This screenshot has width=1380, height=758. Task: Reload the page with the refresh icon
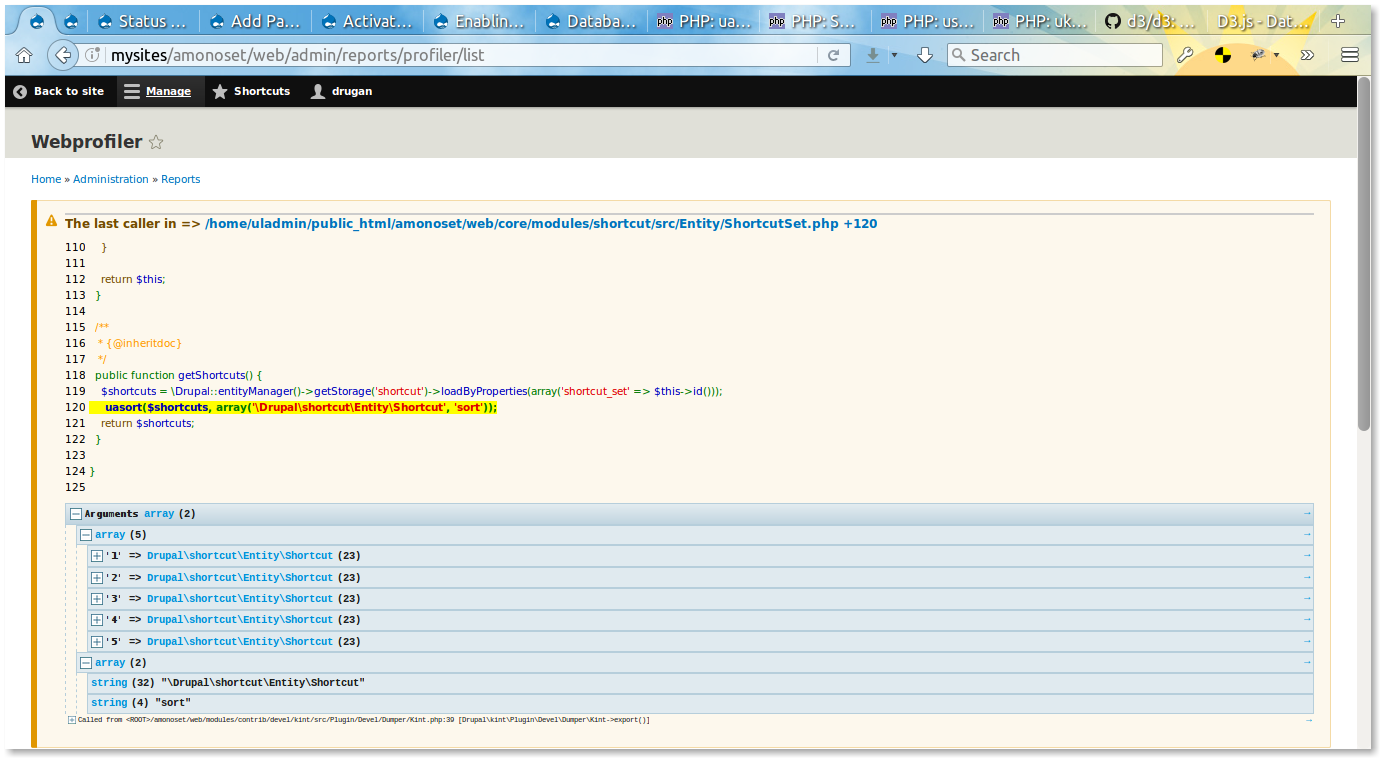(x=833, y=55)
